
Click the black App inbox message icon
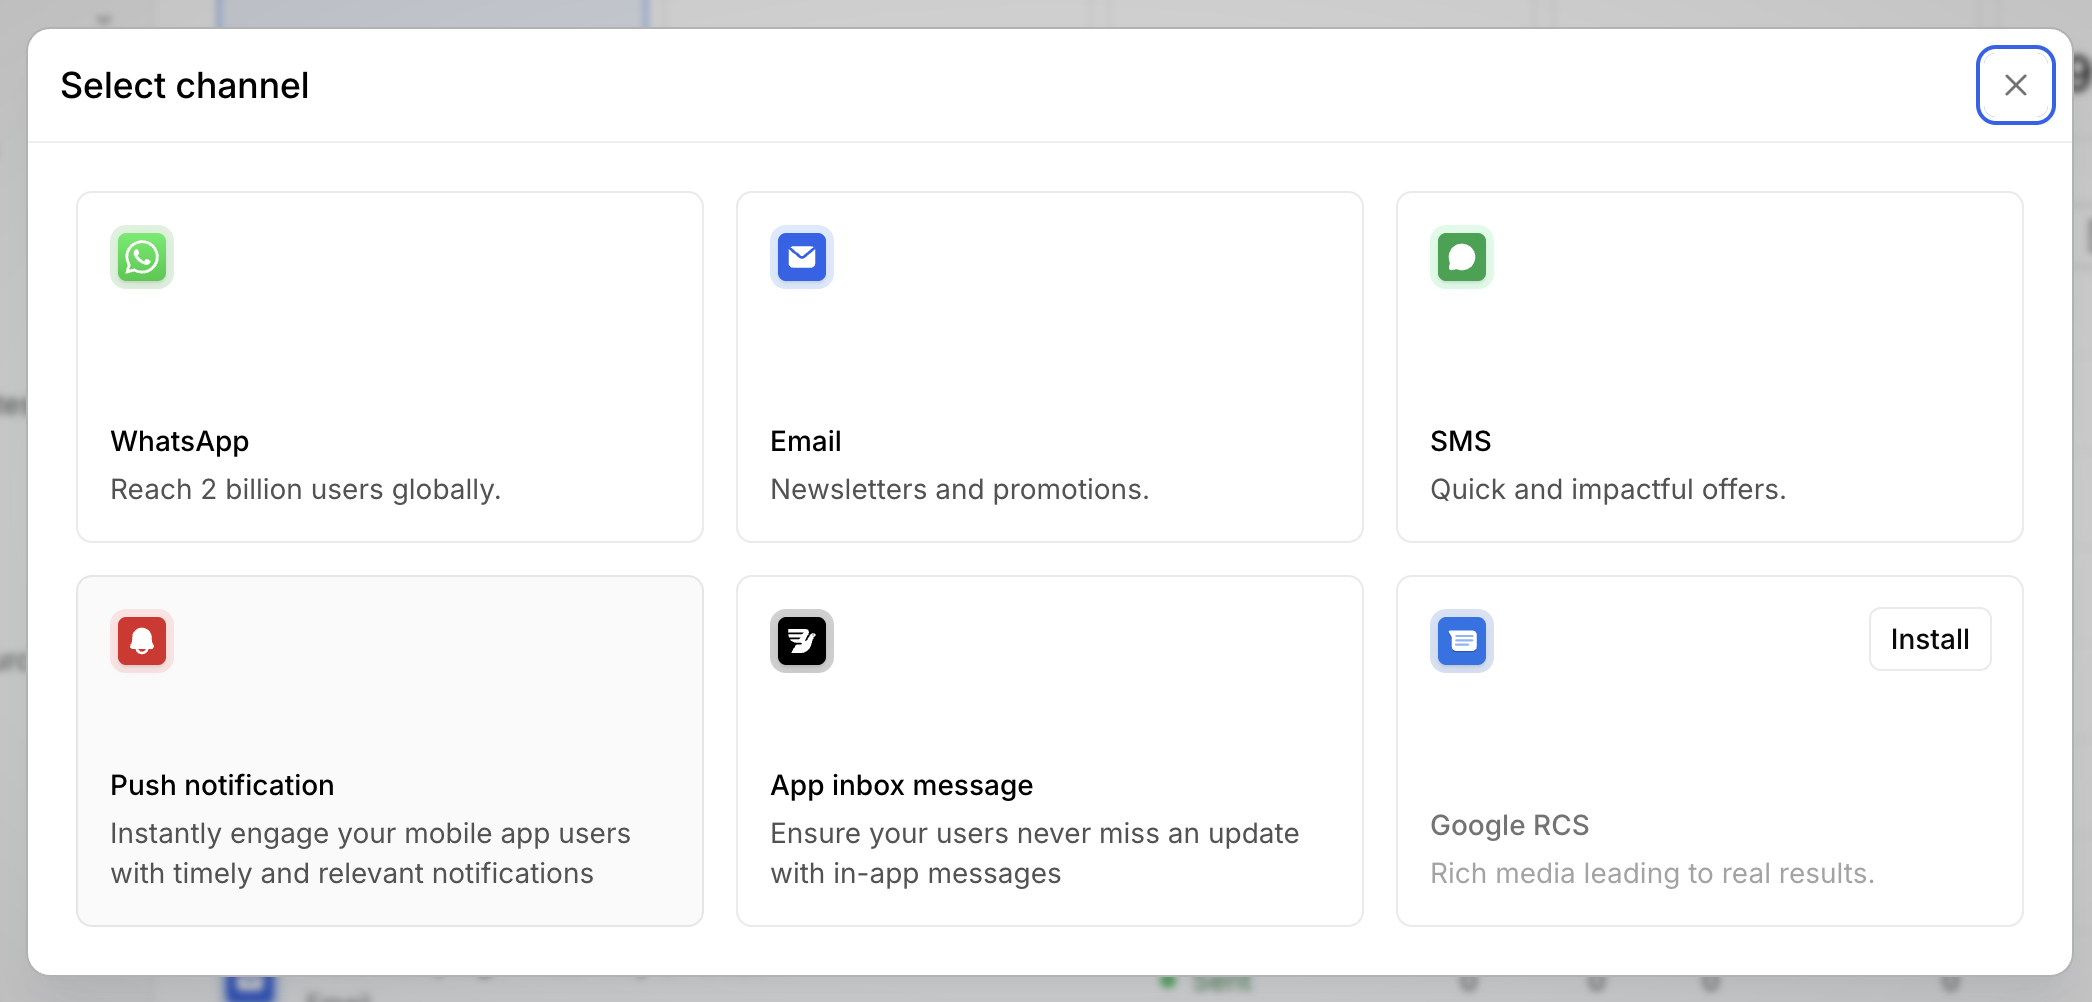(x=802, y=641)
